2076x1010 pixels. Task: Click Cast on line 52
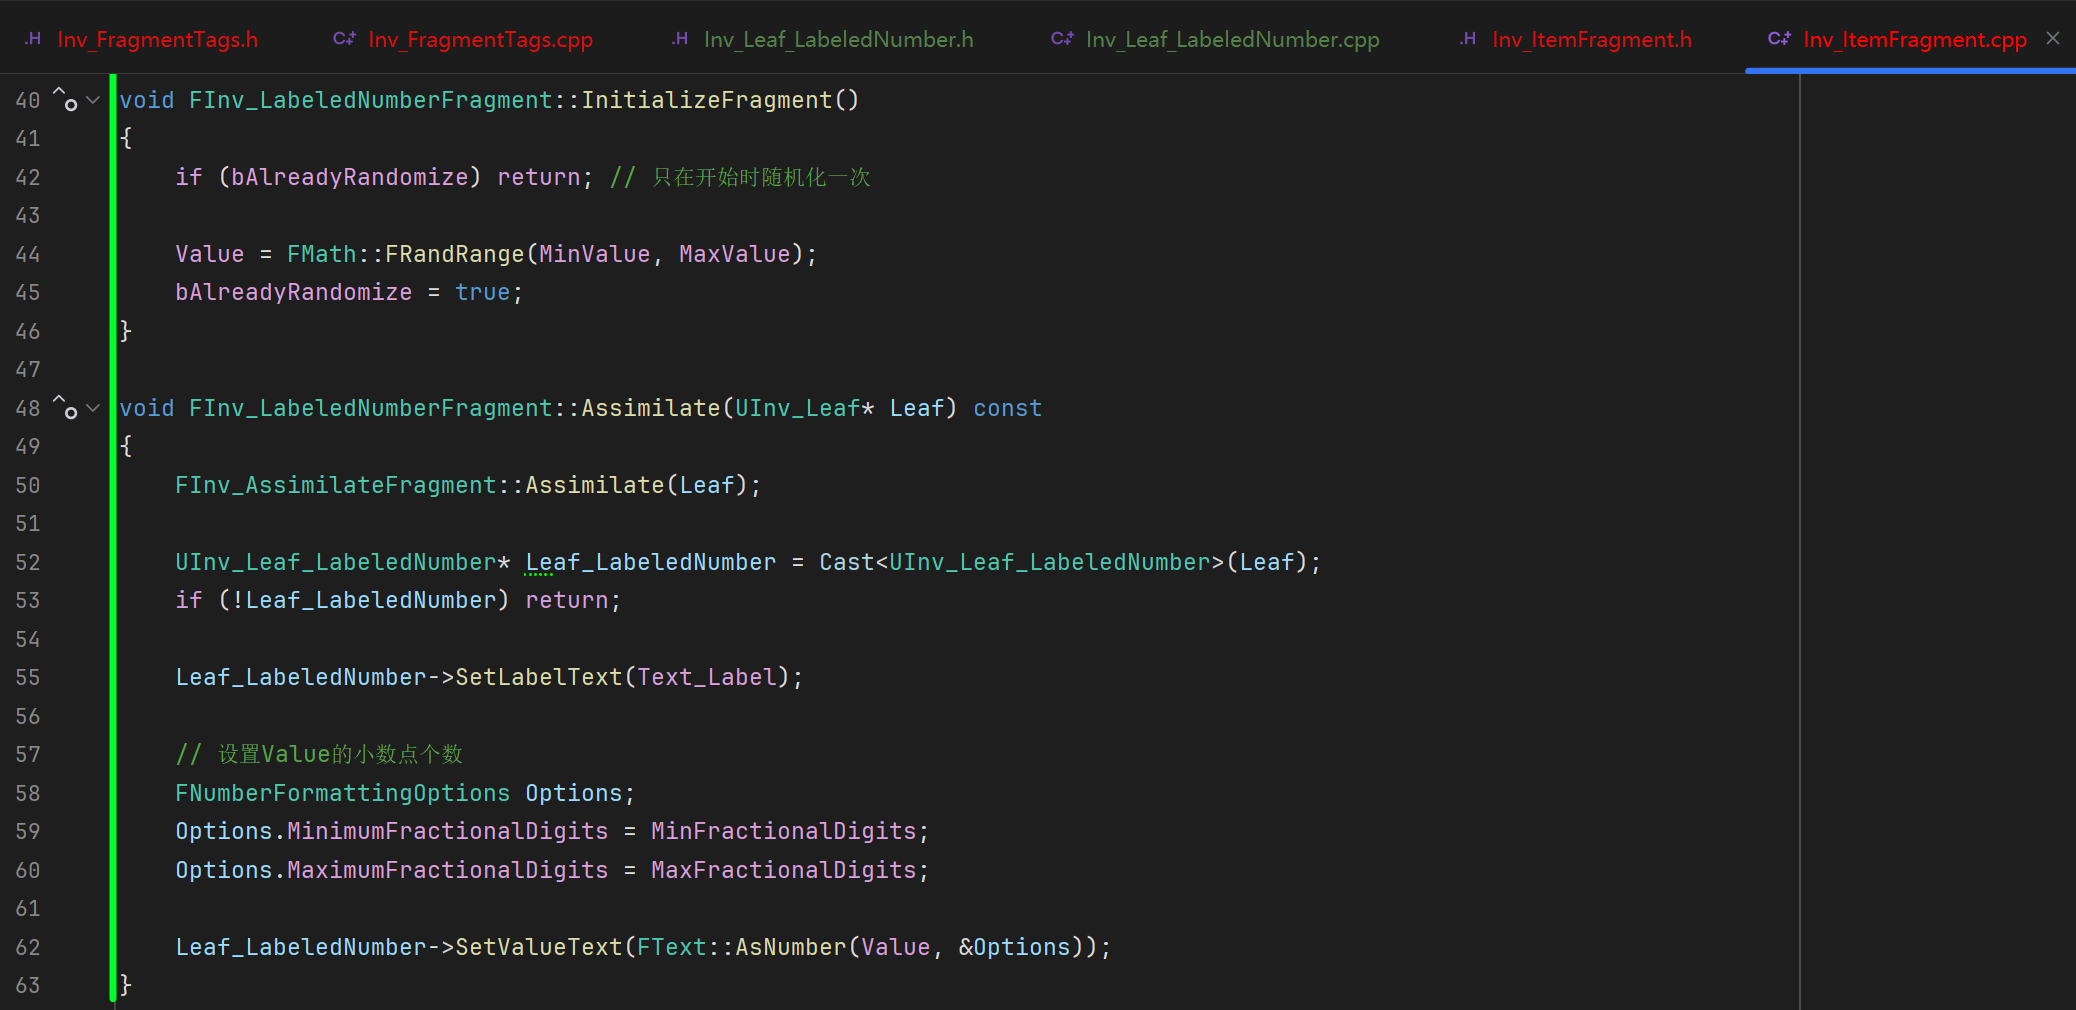pos(847,562)
